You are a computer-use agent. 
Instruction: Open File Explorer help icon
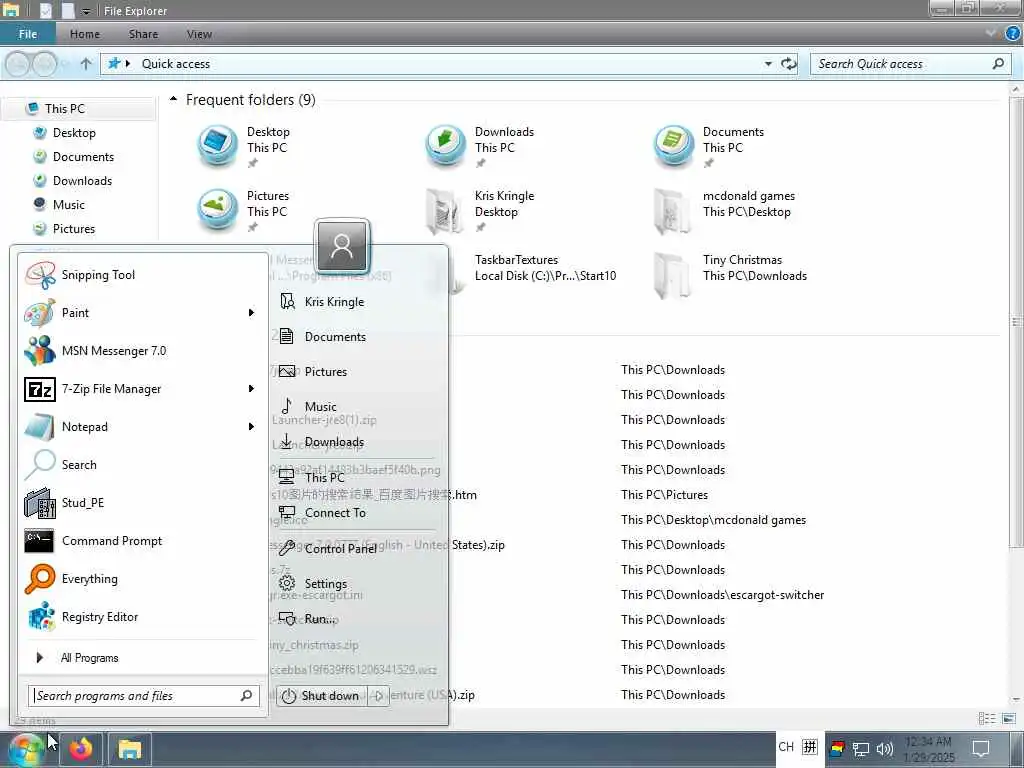1013,34
